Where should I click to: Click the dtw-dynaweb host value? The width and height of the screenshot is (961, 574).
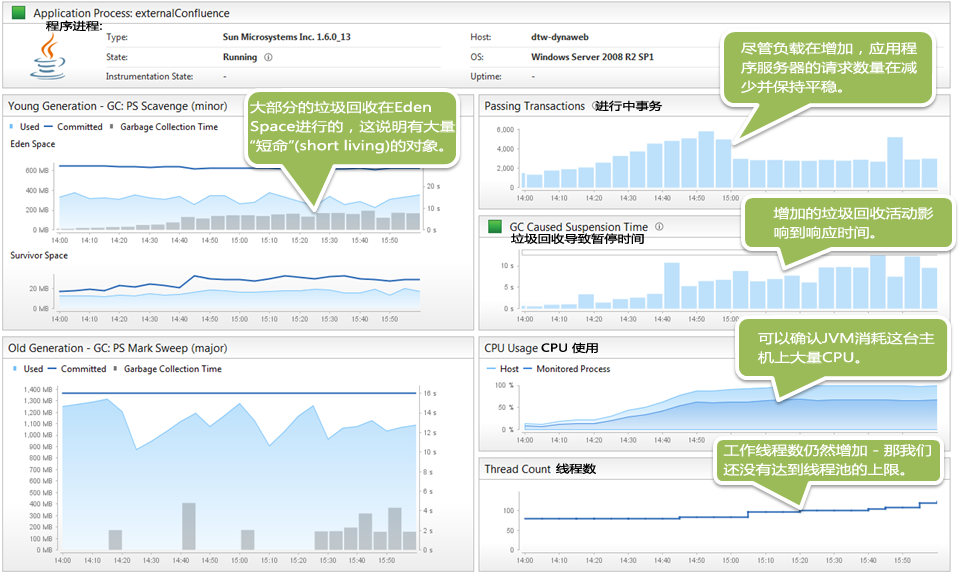tap(560, 37)
